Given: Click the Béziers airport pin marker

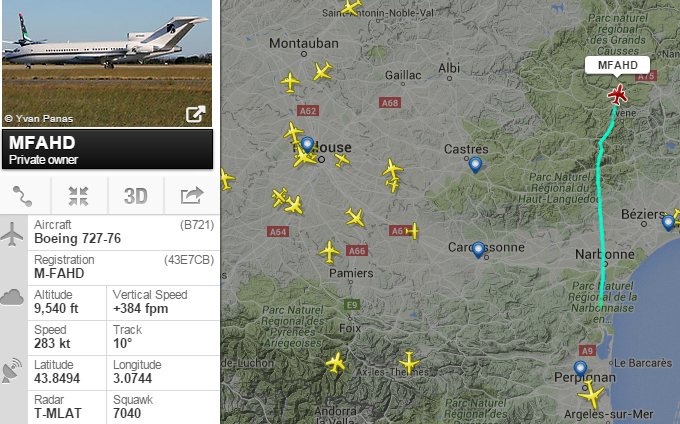Looking at the screenshot, I should click(668, 222).
